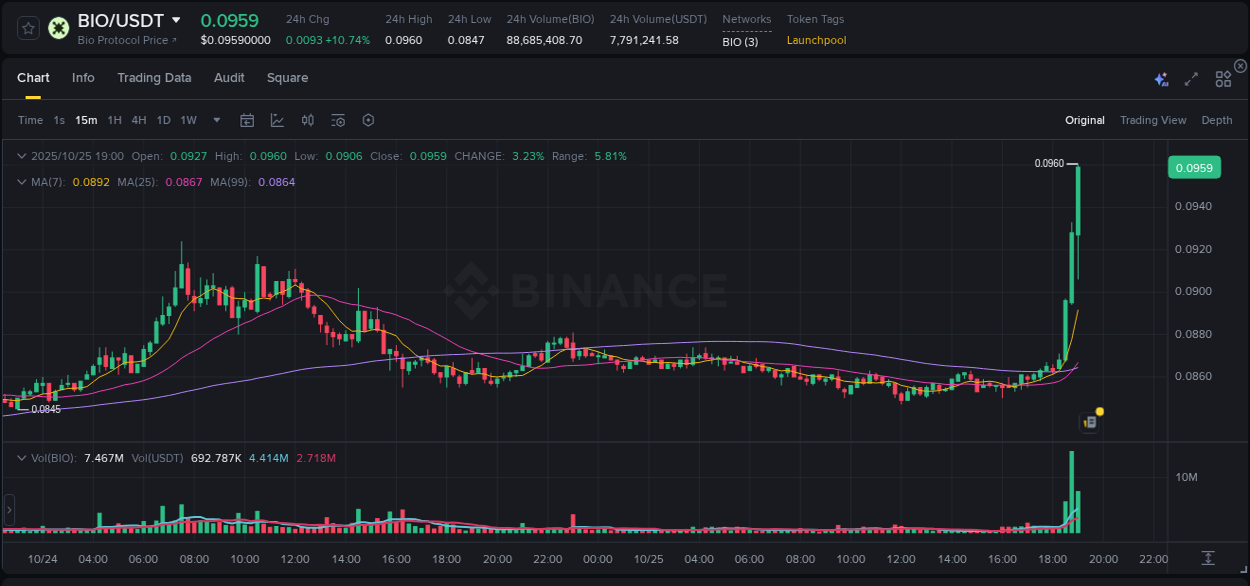Collapse the OHLC price legend chevron
The height and width of the screenshot is (586, 1250).
[x=22, y=156]
